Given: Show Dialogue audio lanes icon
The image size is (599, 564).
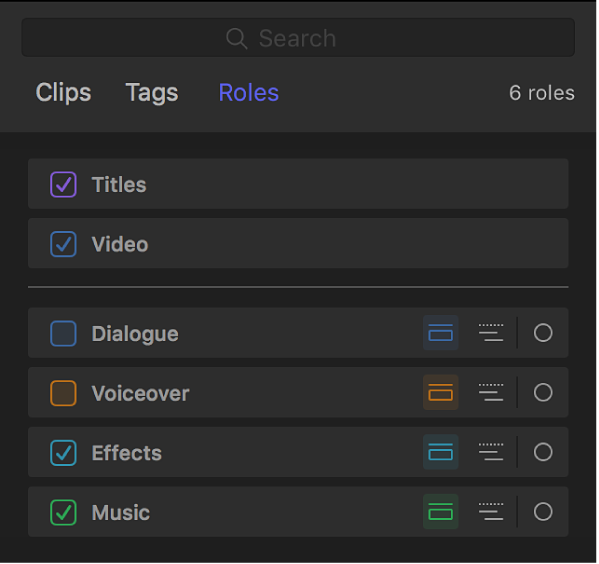Looking at the screenshot, I should tap(442, 334).
